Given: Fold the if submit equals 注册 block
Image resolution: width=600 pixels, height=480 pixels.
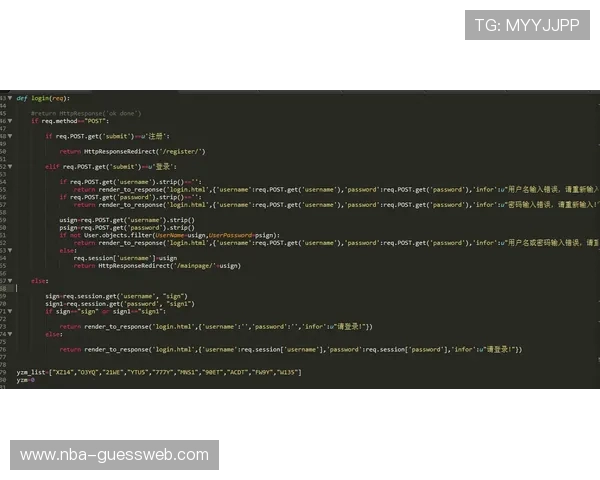Looking at the screenshot, I should point(10,135).
